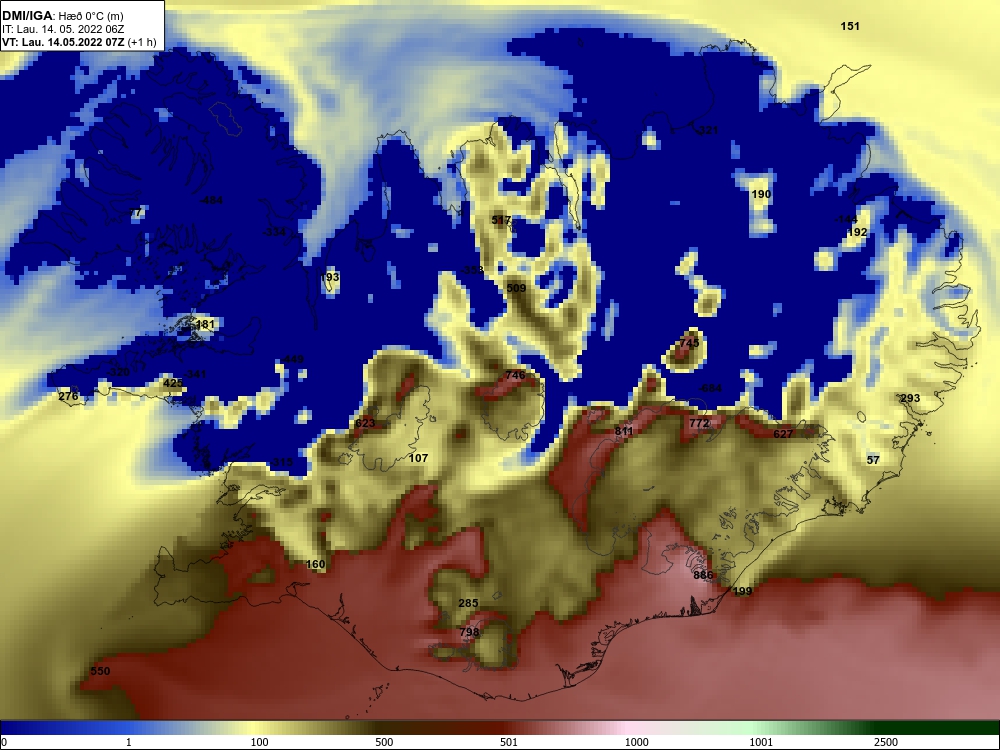
Task: Click the map value '-334'
Action: click(274, 232)
